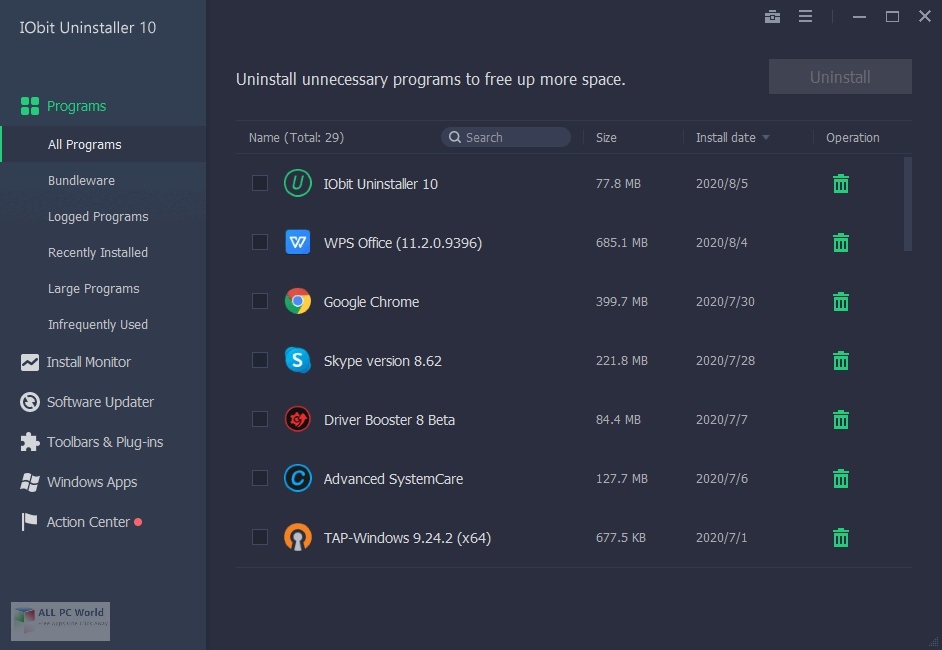The height and width of the screenshot is (650, 942).
Task: Delete Google Chrome via trash icon
Action: (840, 301)
